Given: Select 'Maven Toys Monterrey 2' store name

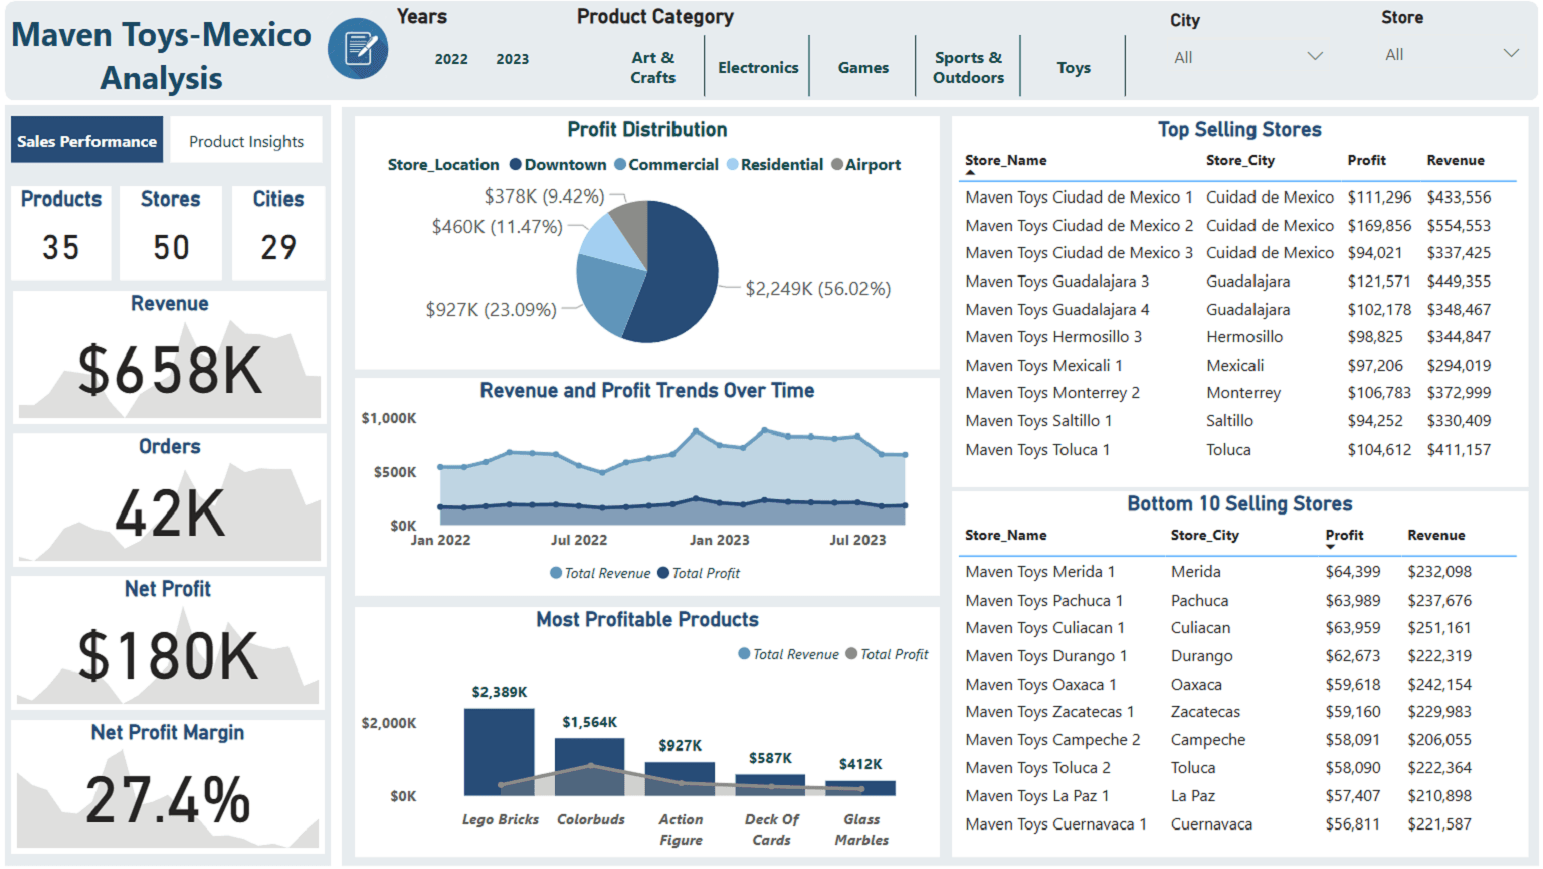Looking at the screenshot, I should 1052,393.
